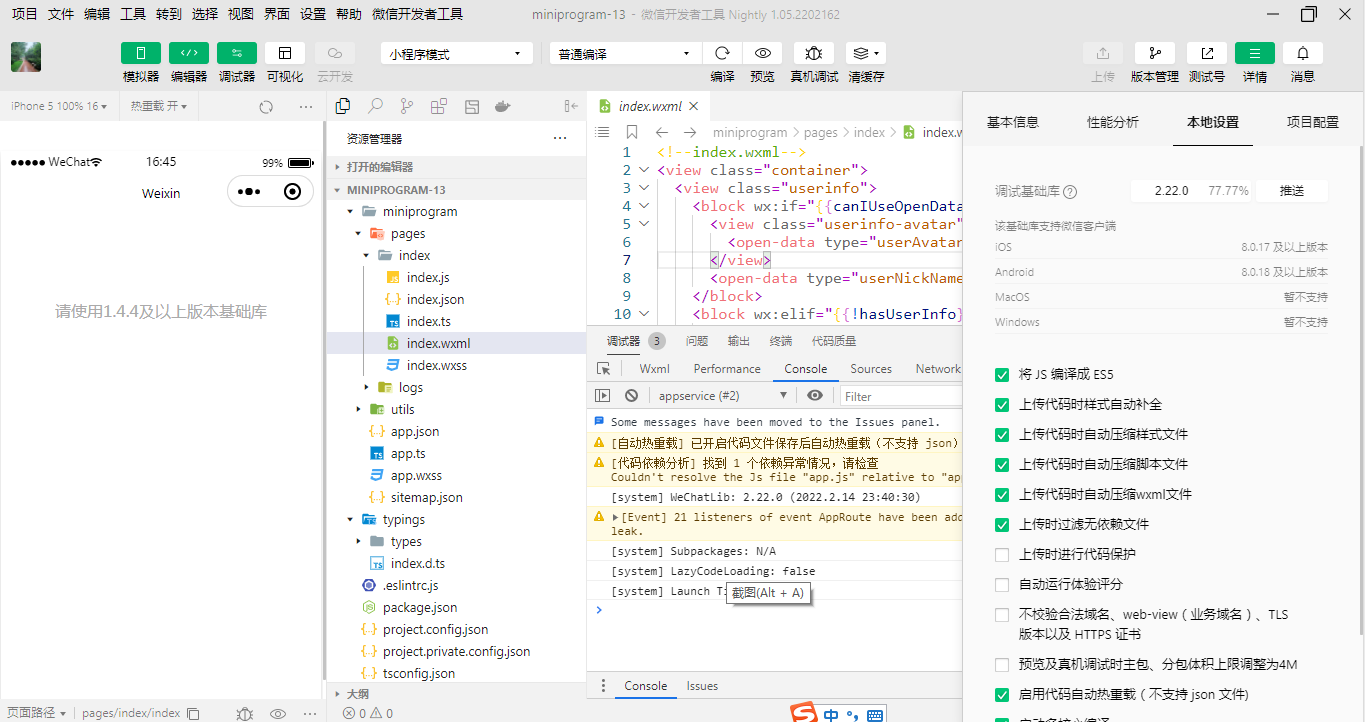Toggle the 编辑器 editor panel button
Screen dimensions: 1365x722
(x=189, y=53)
